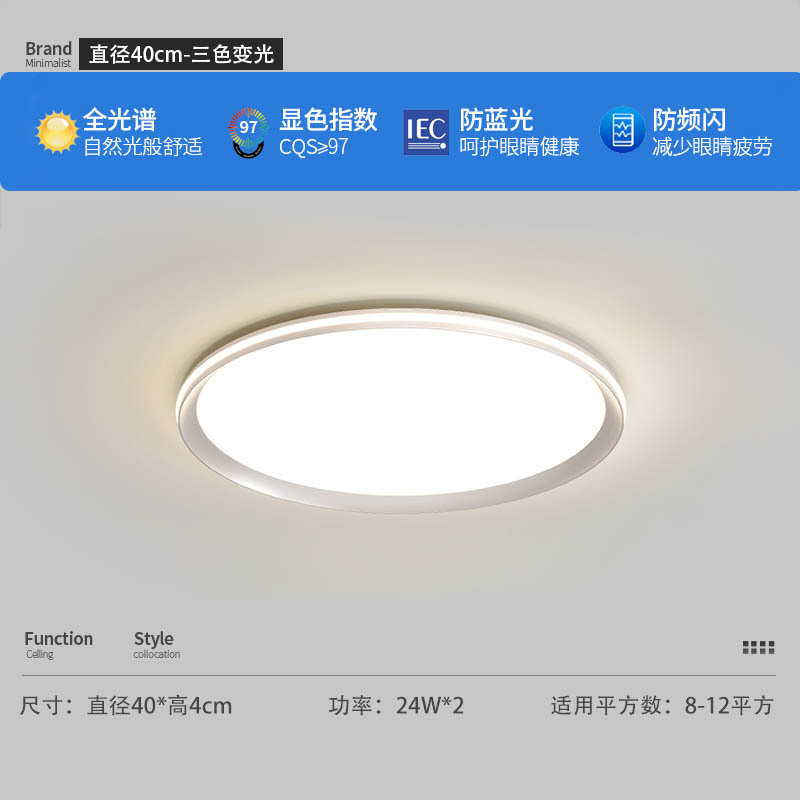The image size is (800, 800).
Task: Click the 尺寸 直径40*高4cm text
Action: click(x=126, y=706)
